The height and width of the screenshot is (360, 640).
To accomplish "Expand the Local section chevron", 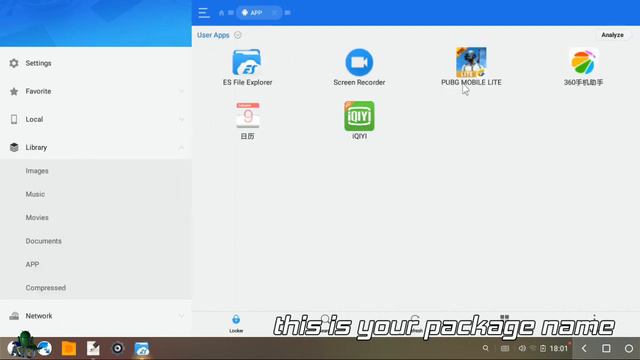I will (x=181, y=119).
